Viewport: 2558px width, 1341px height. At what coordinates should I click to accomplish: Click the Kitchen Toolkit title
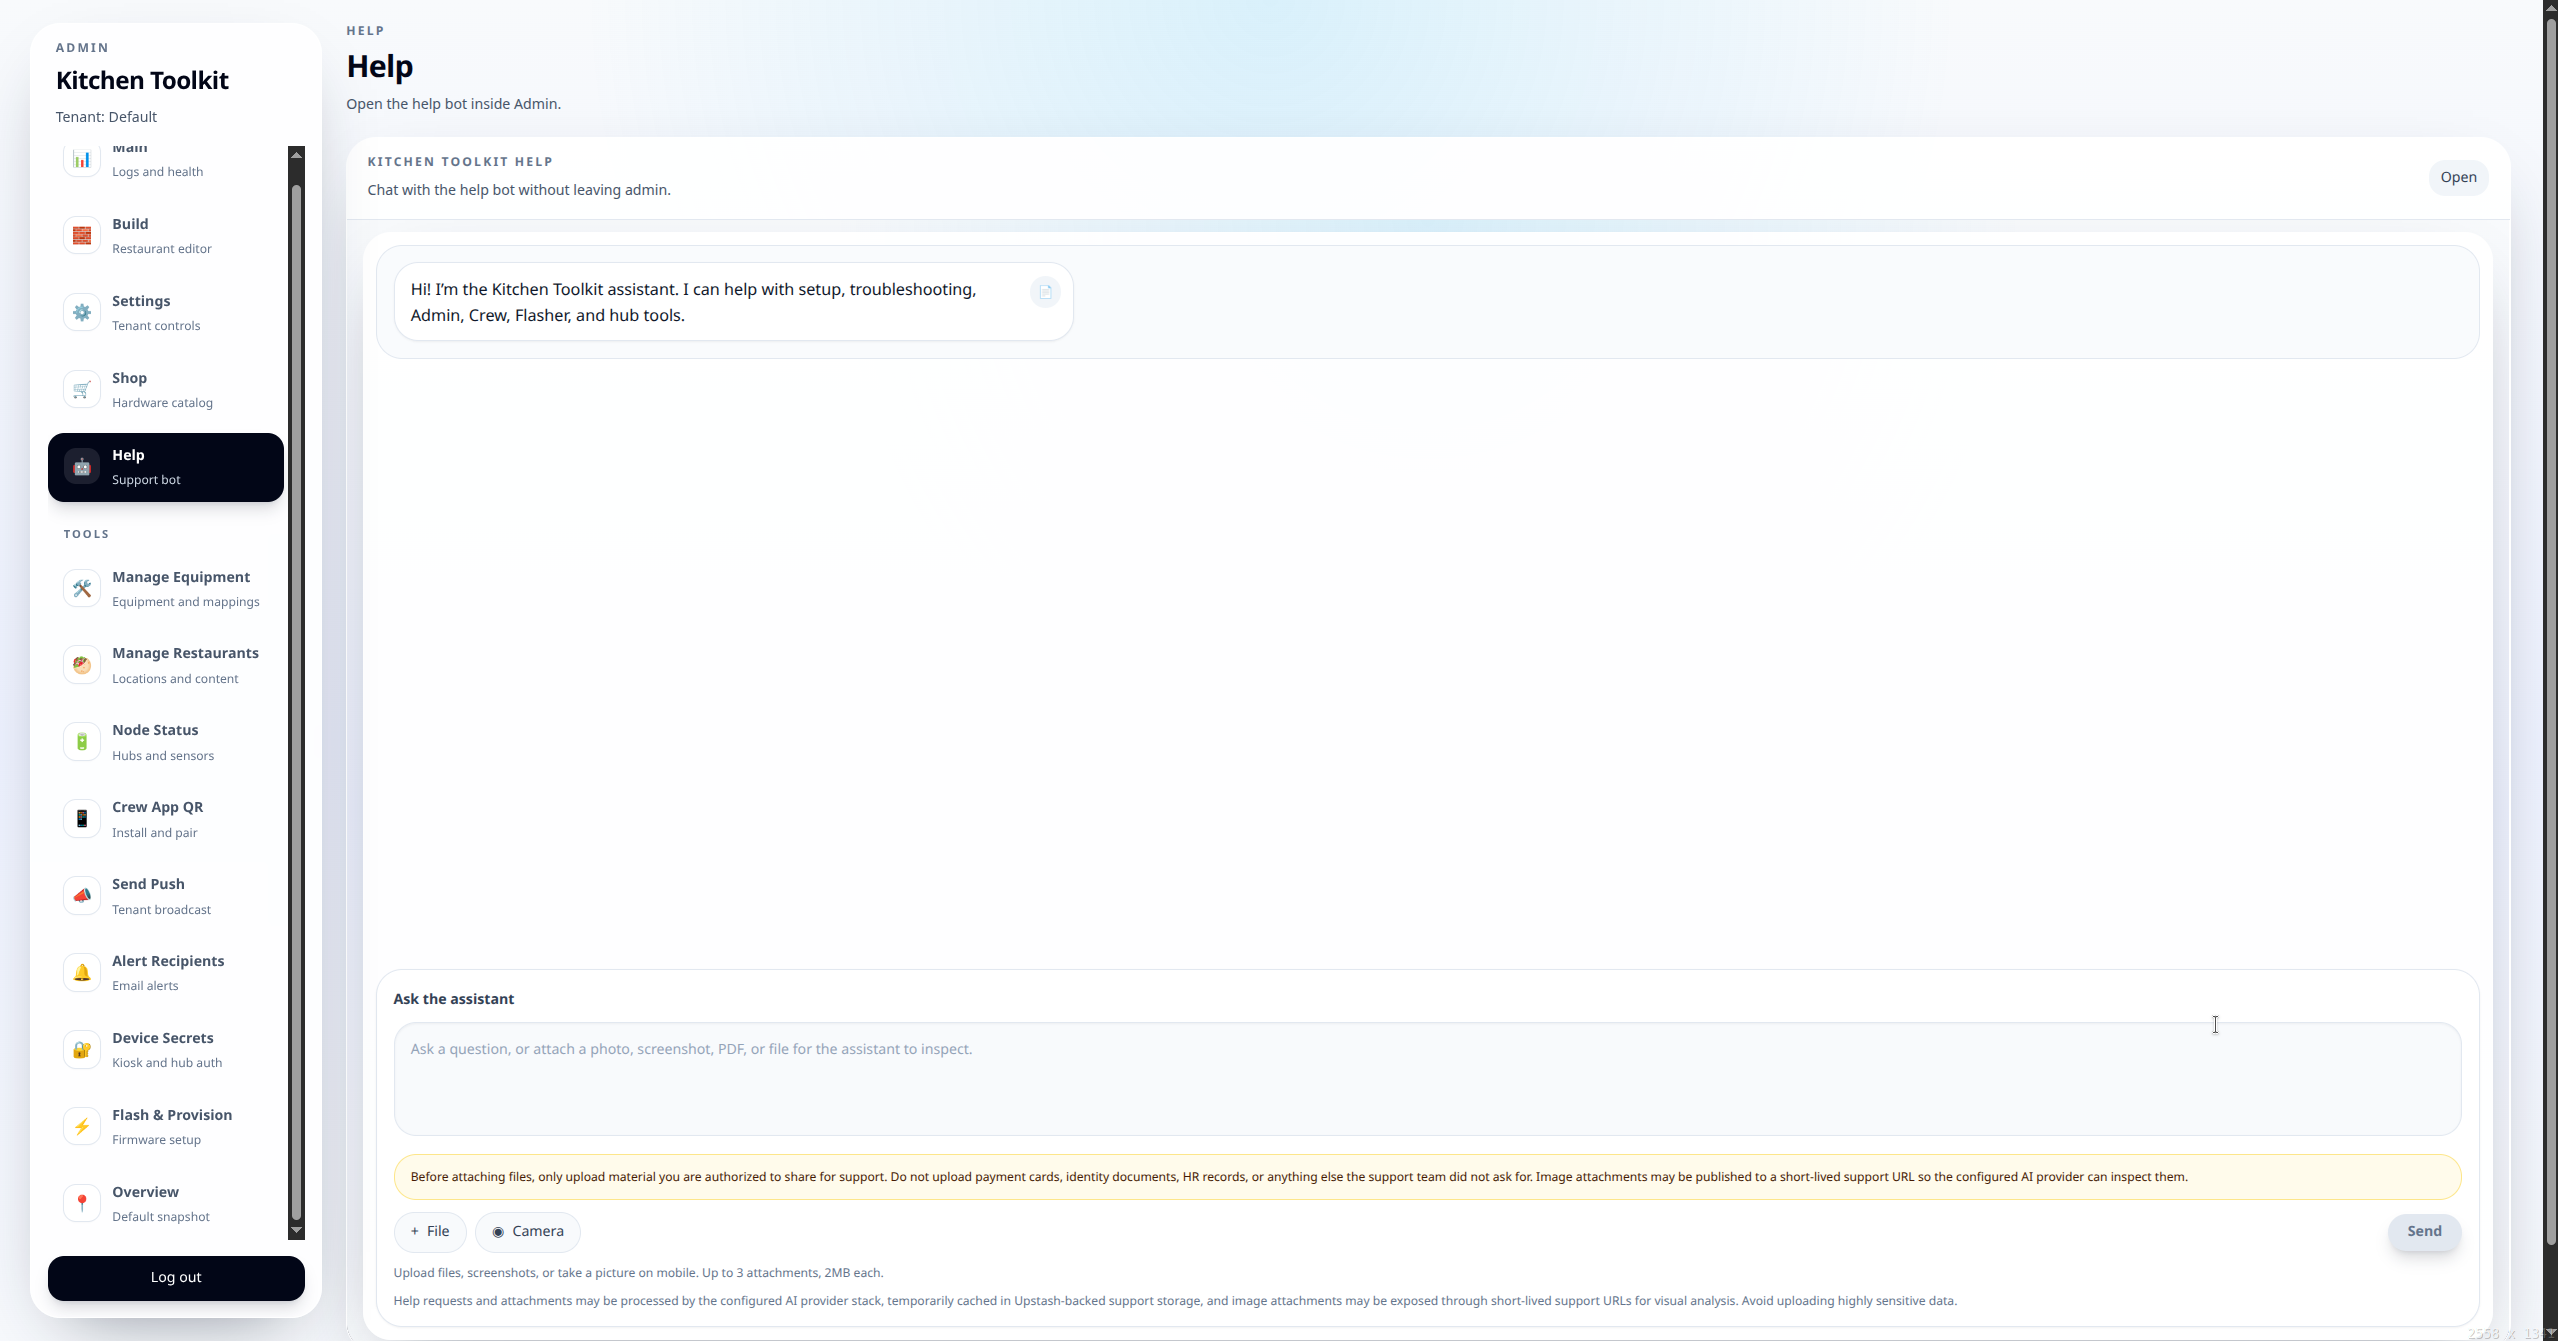(x=142, y=80)
